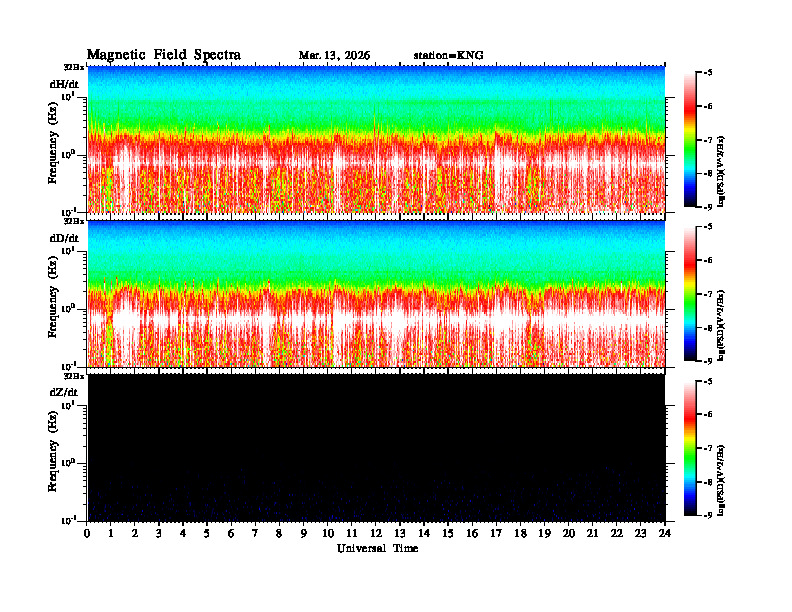Click the log PSD label beside dH/dt colorbar
Viewport: 792px width, 612px height.
[x=721, y=171]
